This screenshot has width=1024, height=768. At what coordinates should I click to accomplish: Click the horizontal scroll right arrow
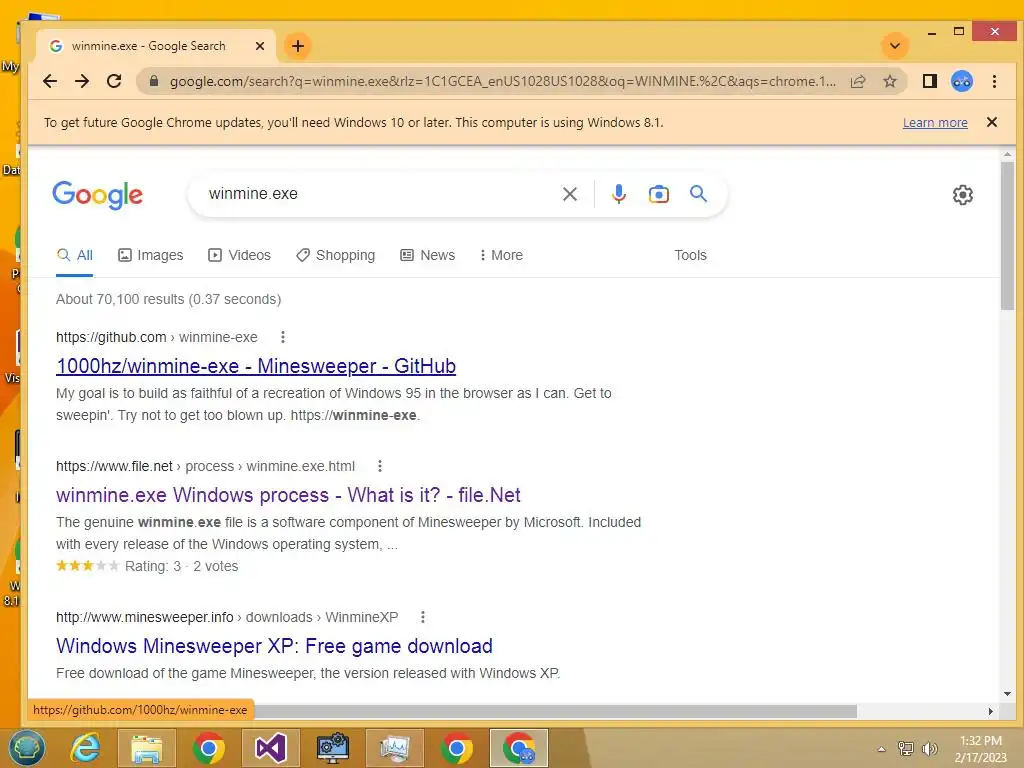[991, 711]
